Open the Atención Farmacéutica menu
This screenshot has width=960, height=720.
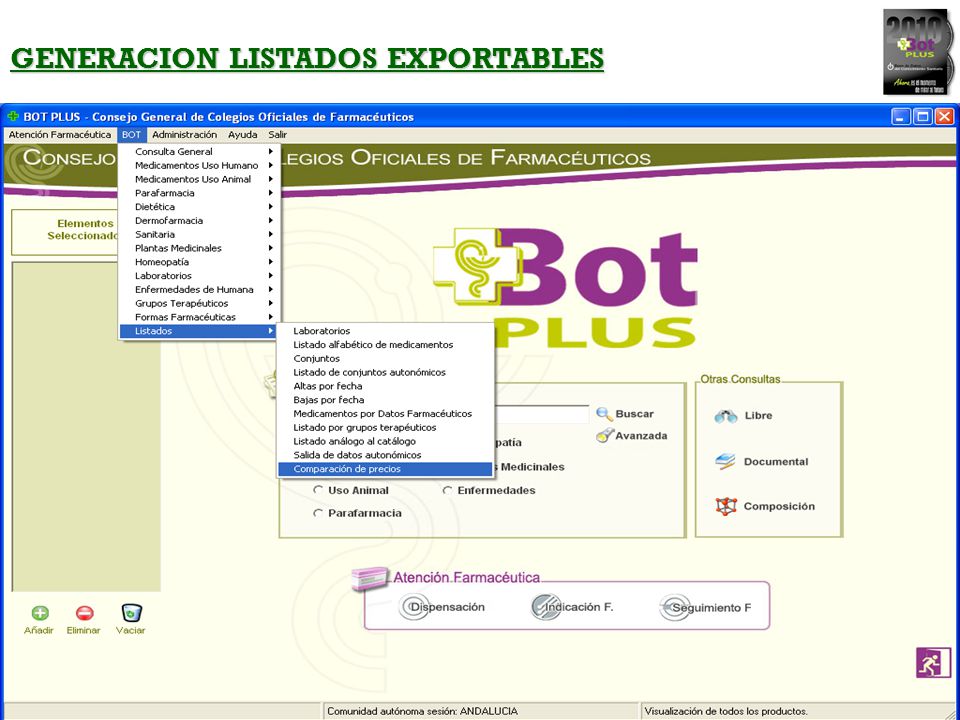60,135
